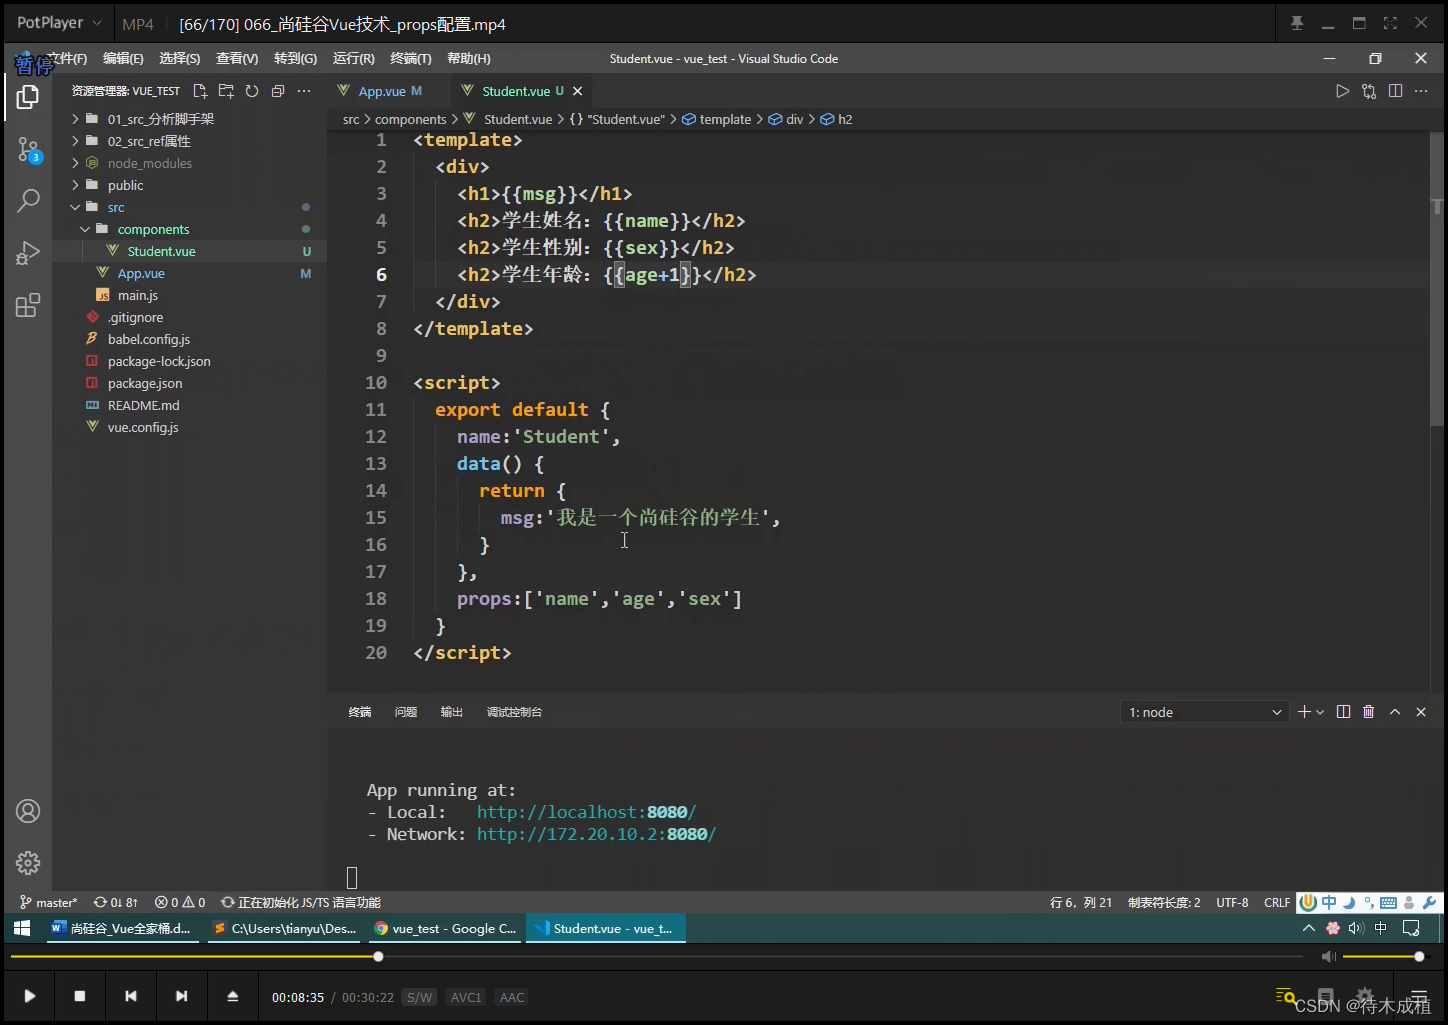The width and height of the screenshot is (1448, 1025).
Task: Open the Search view in activity bar
Action: 28,201
